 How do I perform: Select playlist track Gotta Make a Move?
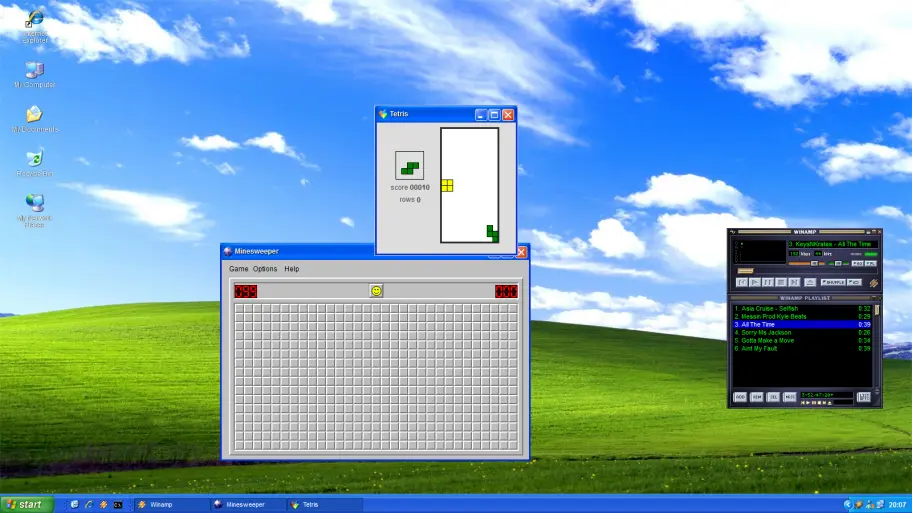pyautogui.click(x=802, y=340)
